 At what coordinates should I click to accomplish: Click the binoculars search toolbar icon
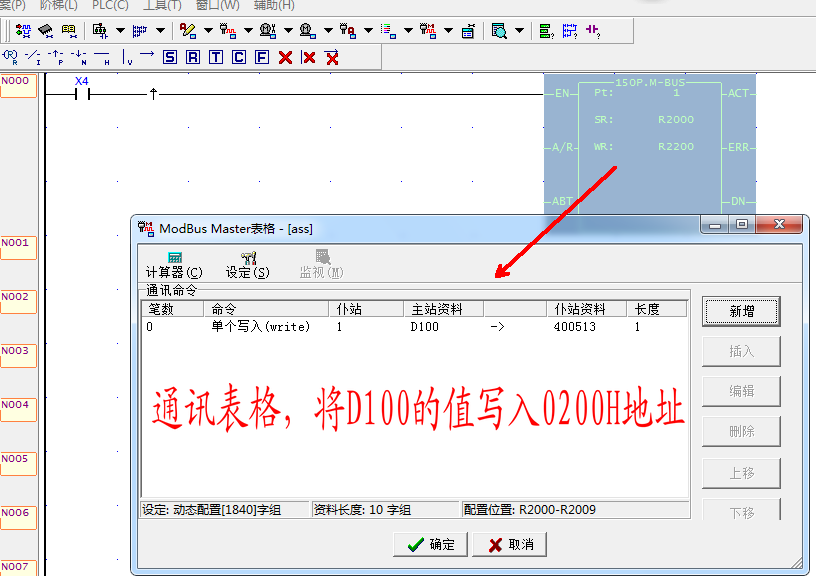69,31
